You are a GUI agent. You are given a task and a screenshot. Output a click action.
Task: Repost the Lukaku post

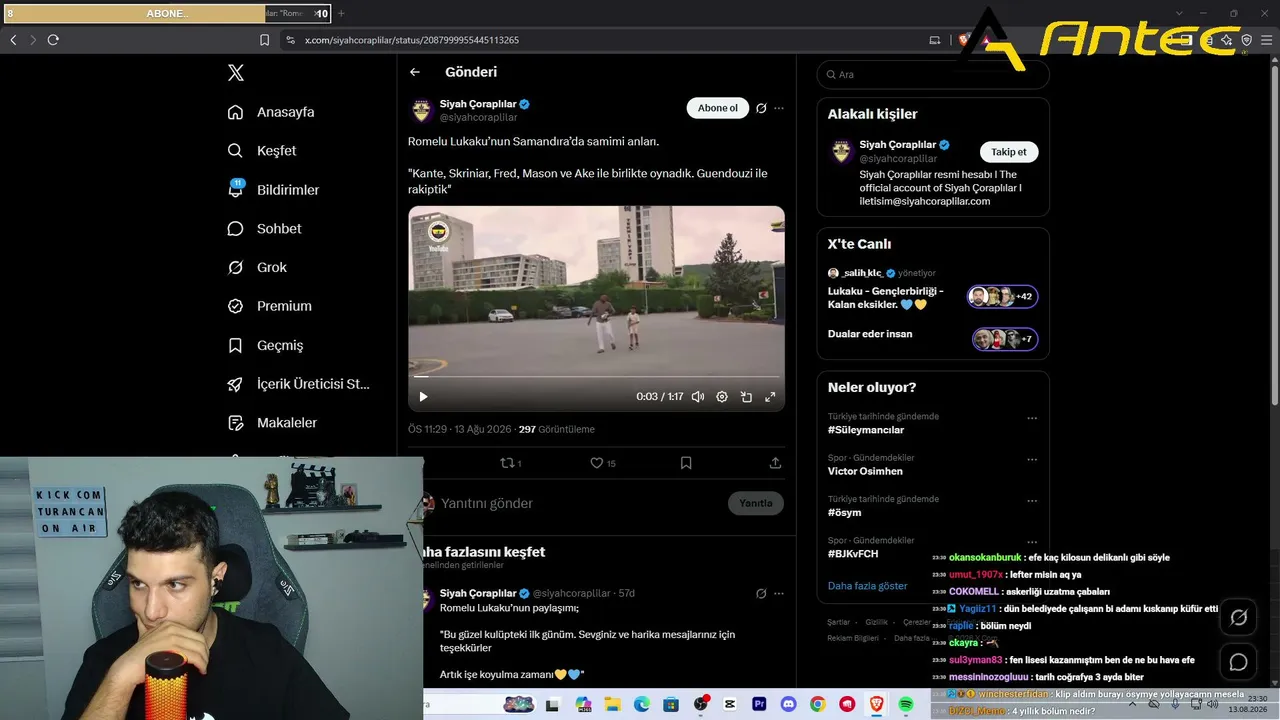click(x=510, y=463)
